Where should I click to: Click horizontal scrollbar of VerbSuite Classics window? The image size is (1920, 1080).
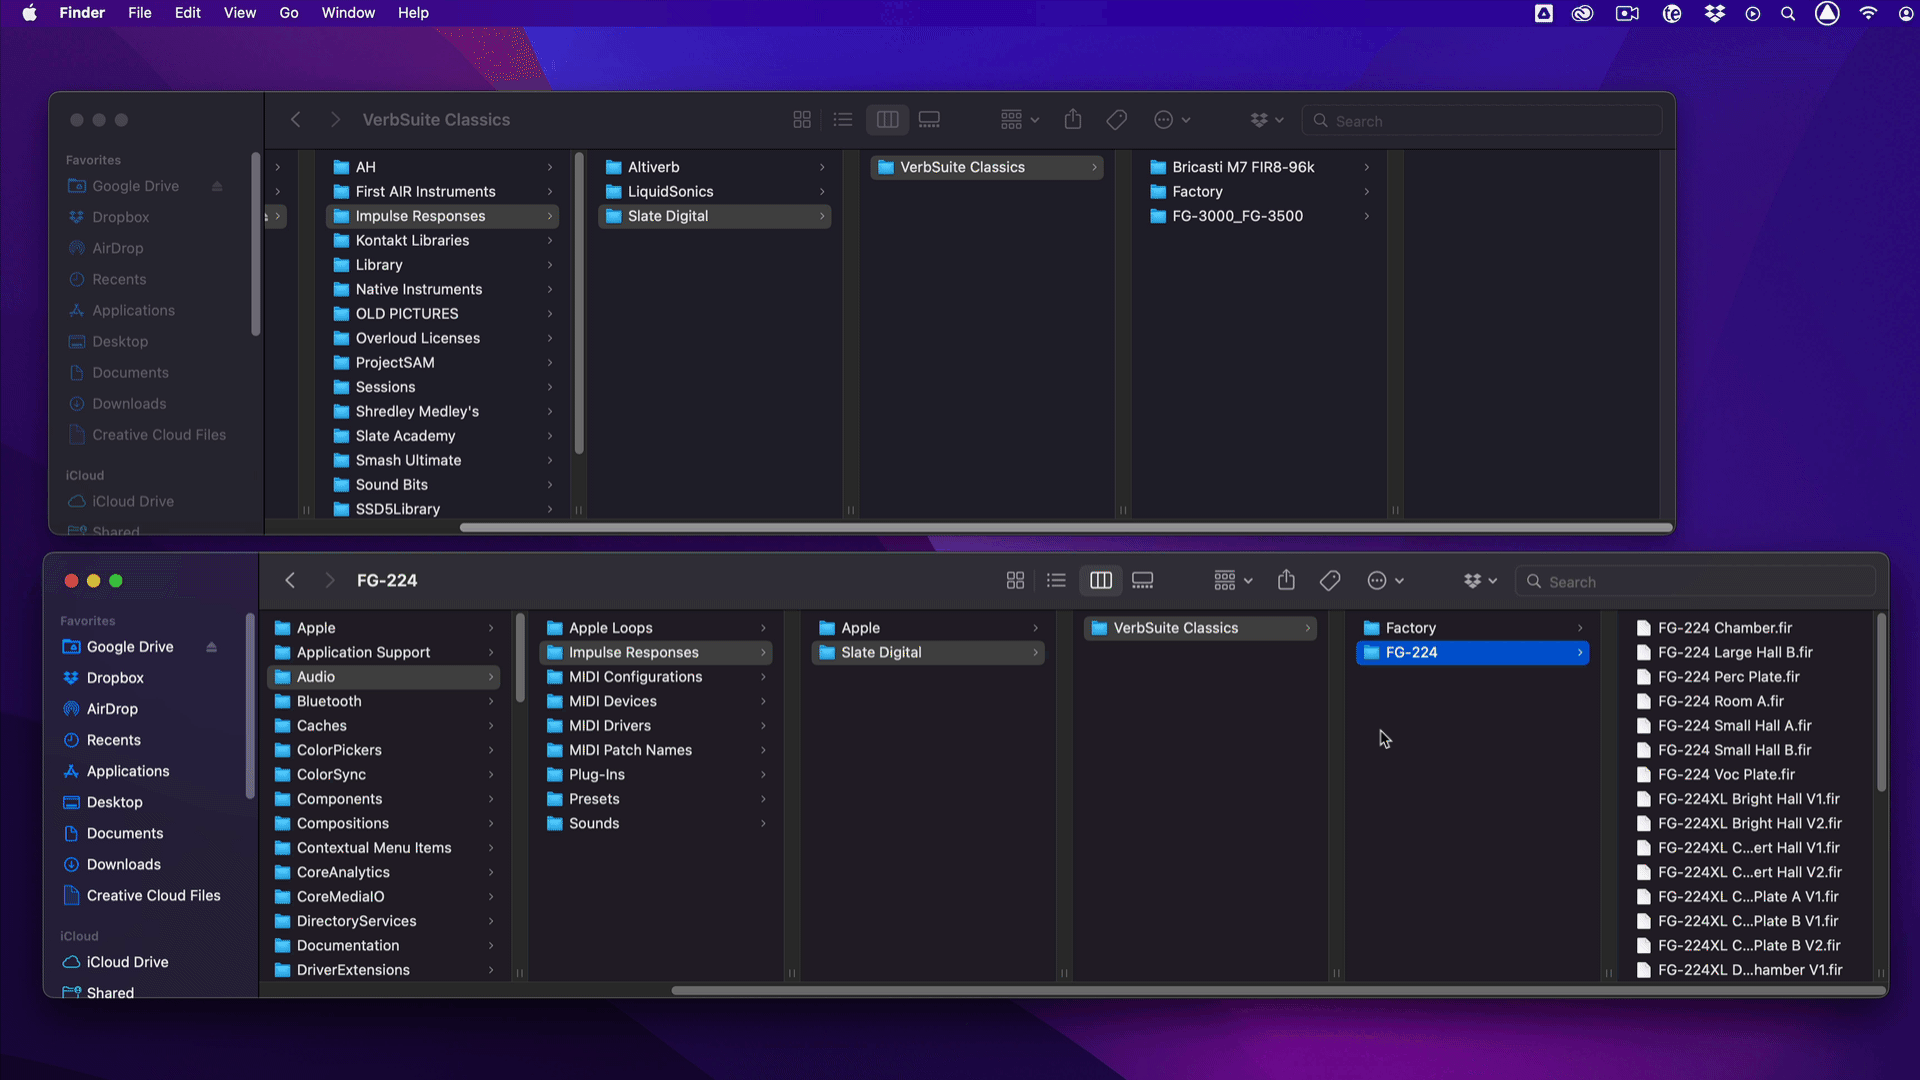click(x=1066, y=527)
